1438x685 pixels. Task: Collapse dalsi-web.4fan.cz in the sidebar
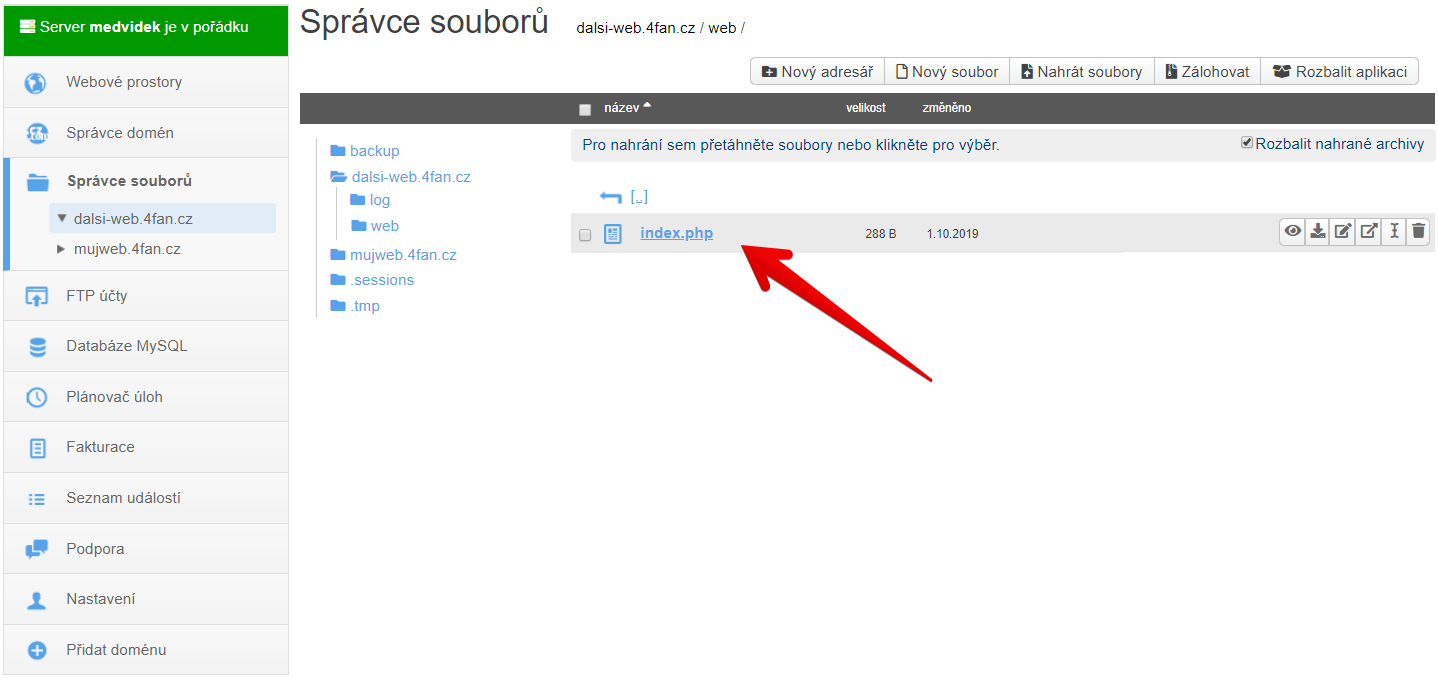[62, 218]
